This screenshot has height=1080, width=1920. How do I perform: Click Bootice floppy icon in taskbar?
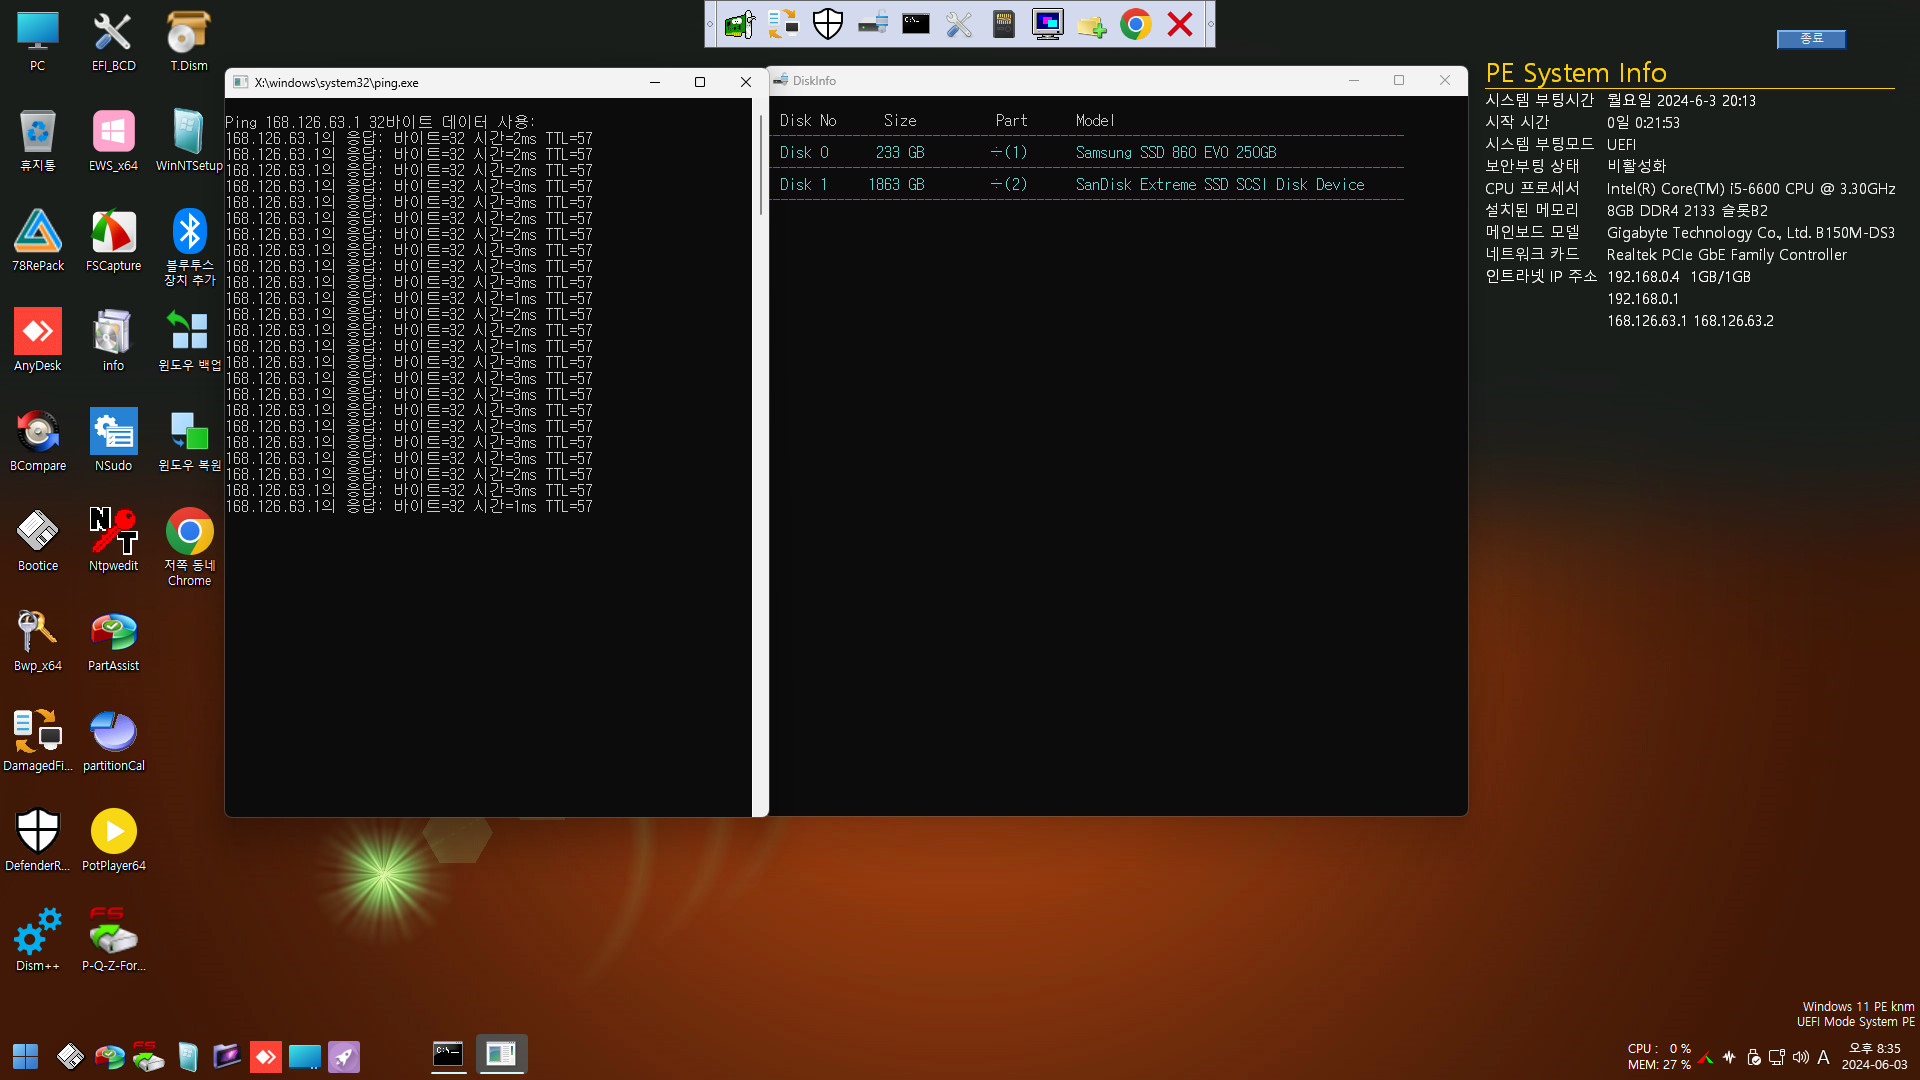click(x=70, y=1056)
